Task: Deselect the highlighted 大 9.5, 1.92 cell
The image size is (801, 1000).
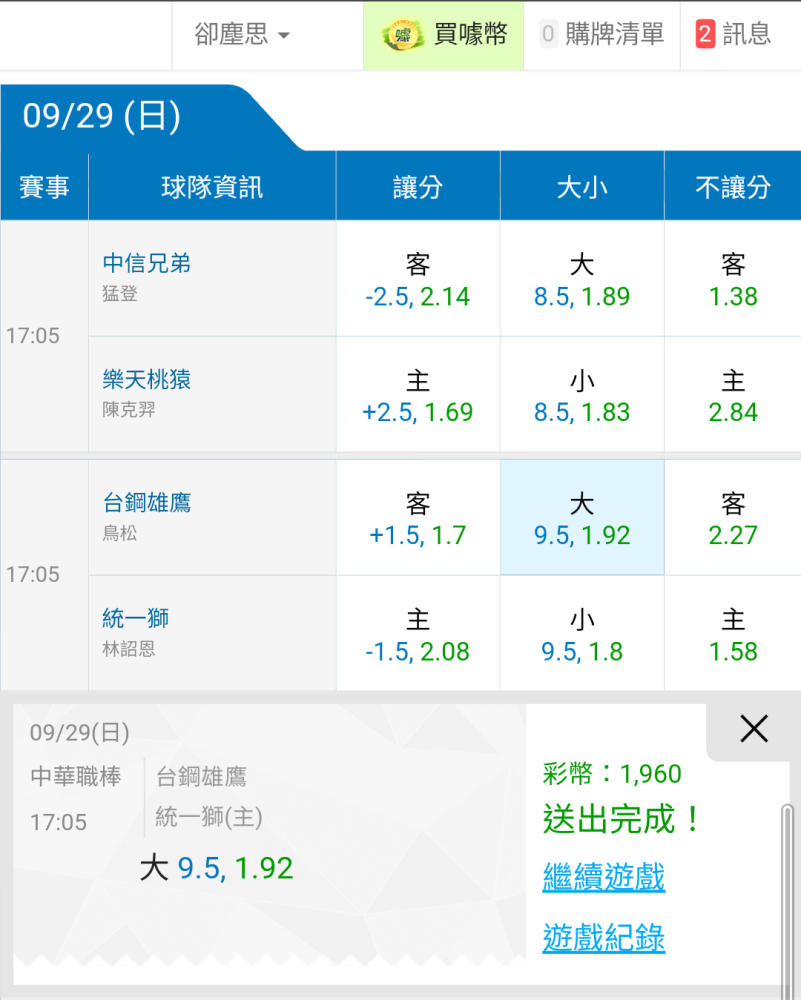Action: pyautogui.click(x=582, y=518)
